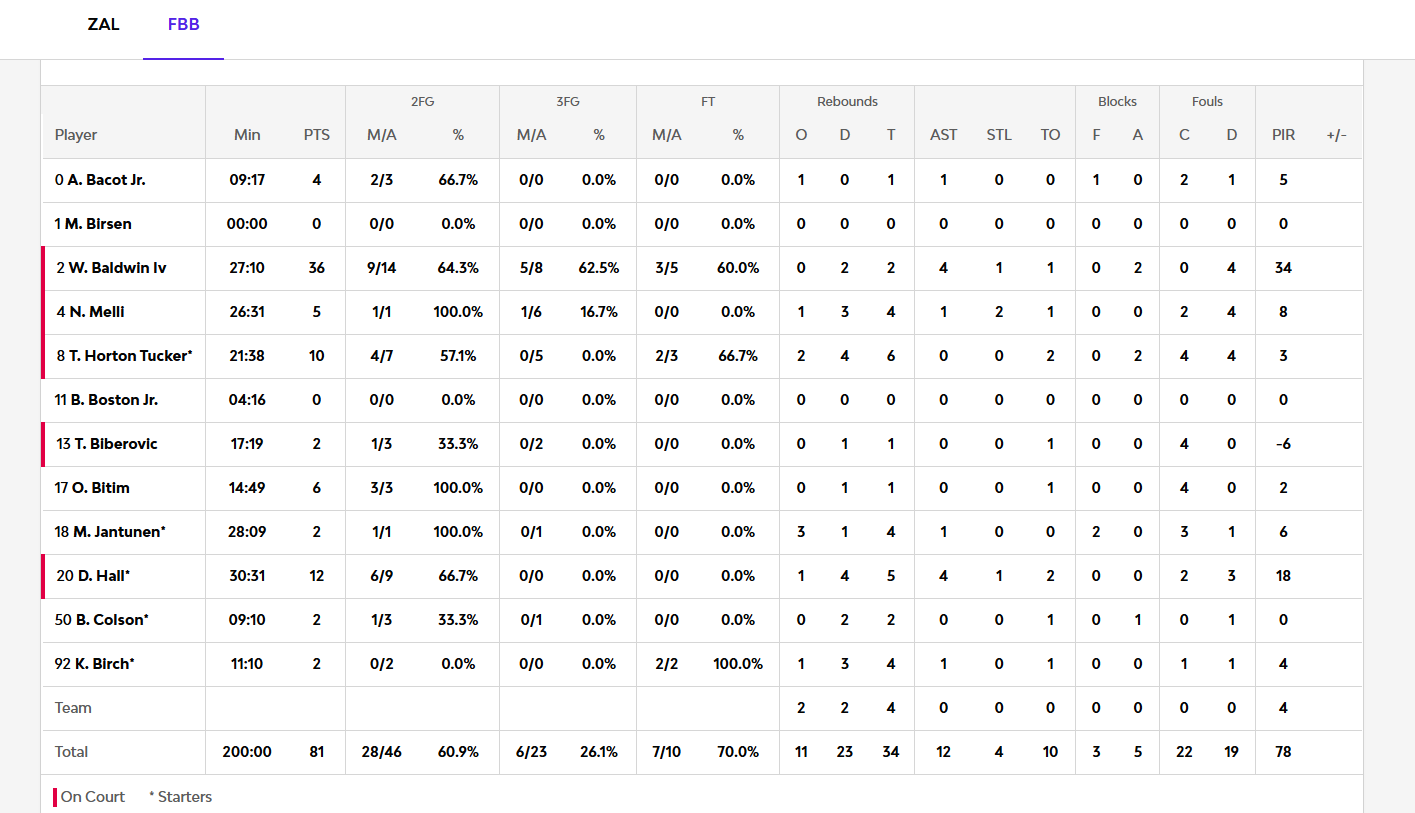The image size is (1415, 813).
Task: Select the FBB team tab
Action: (183, 25)
